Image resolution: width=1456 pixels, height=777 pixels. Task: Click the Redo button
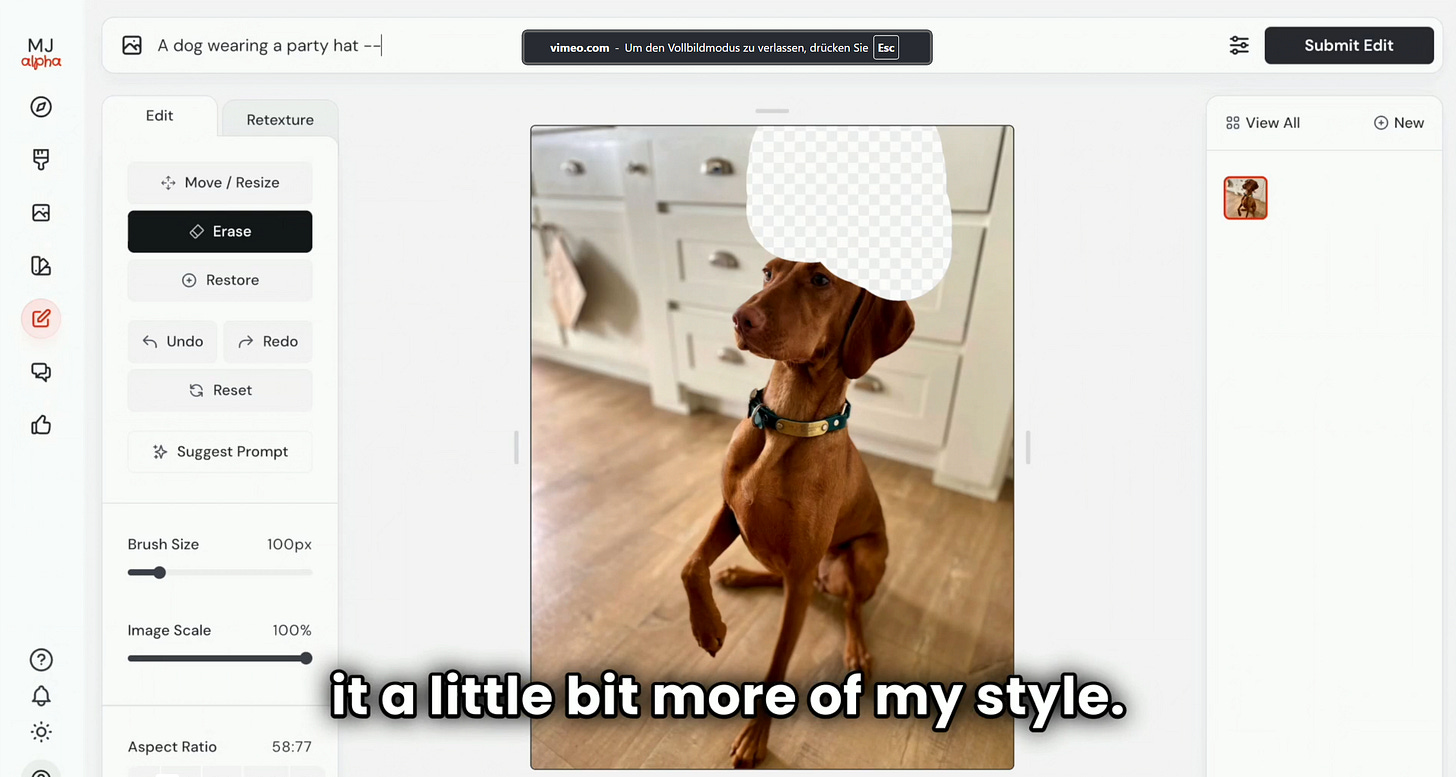pyautogui.click(x=268, y=342)
